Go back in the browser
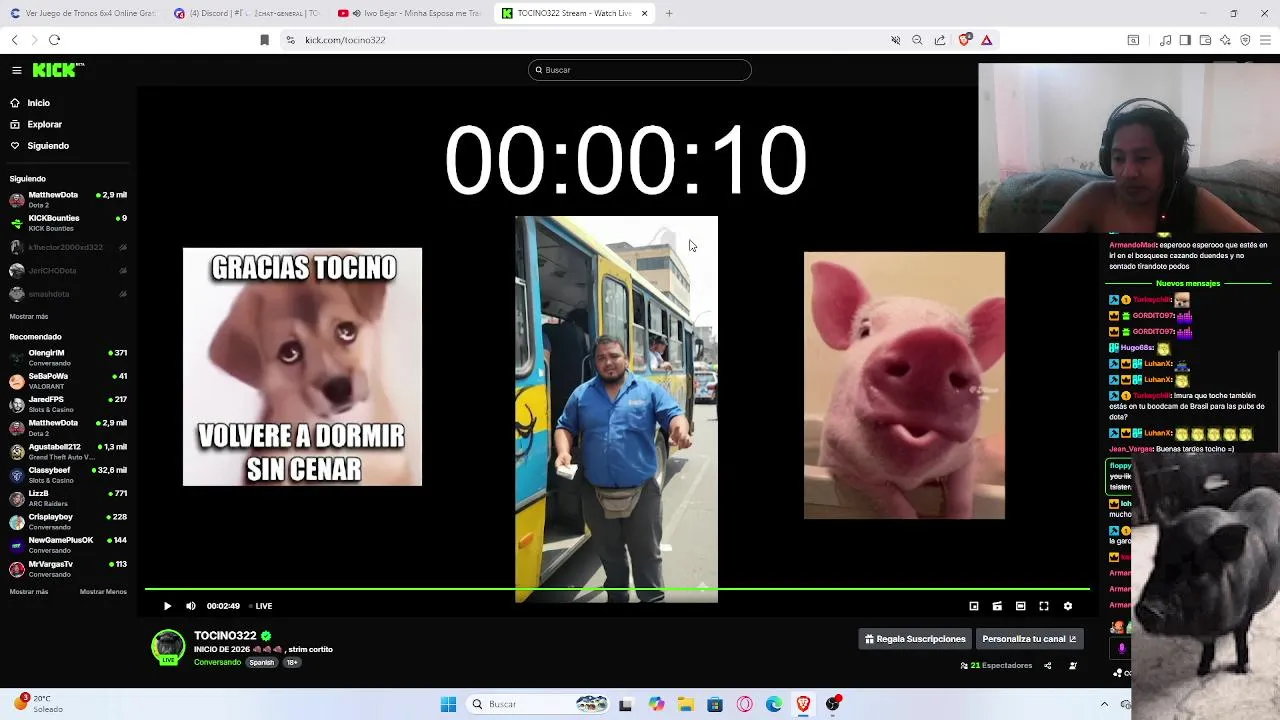The width and height of the screenshot is (1280, 720). 14,40
